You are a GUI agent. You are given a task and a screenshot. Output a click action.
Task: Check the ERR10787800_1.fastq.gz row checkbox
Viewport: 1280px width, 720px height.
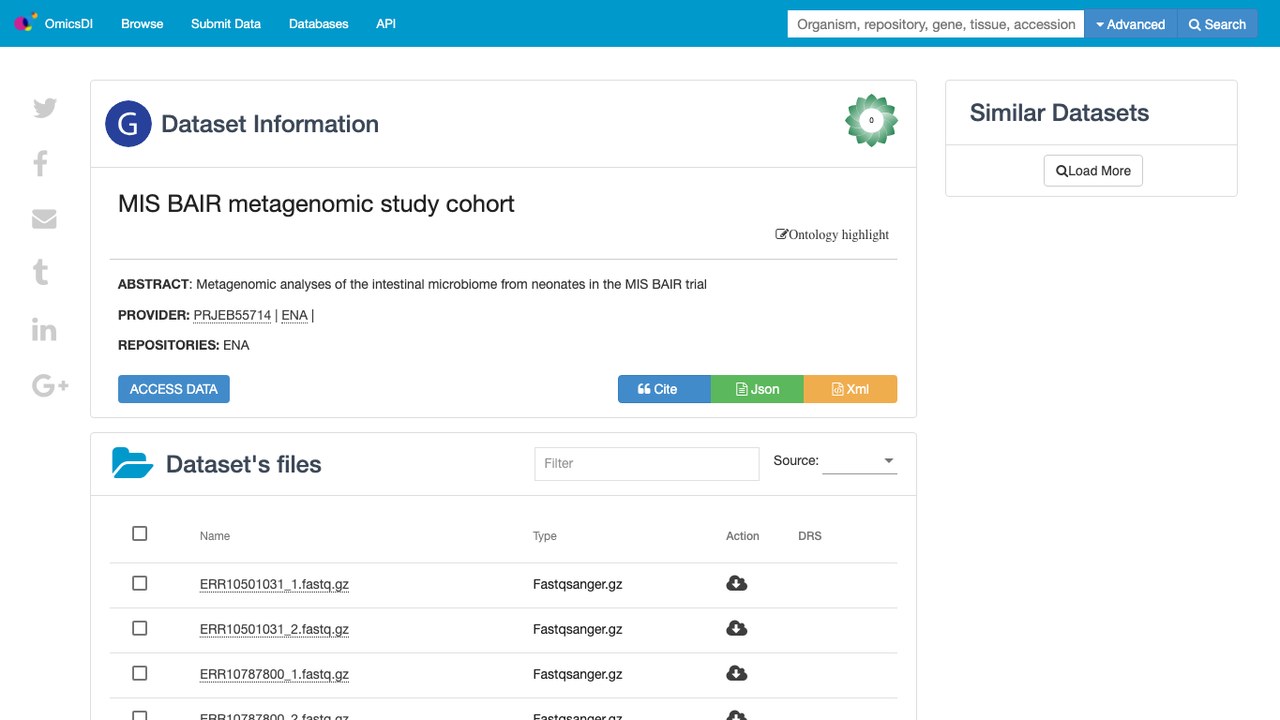140,673
